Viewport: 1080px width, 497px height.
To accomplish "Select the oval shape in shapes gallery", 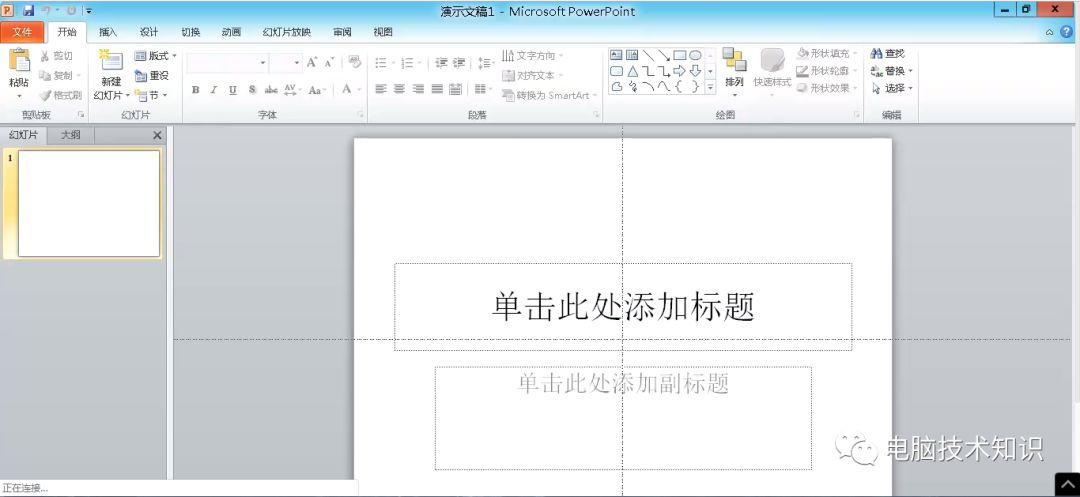I will pos(696,55).
